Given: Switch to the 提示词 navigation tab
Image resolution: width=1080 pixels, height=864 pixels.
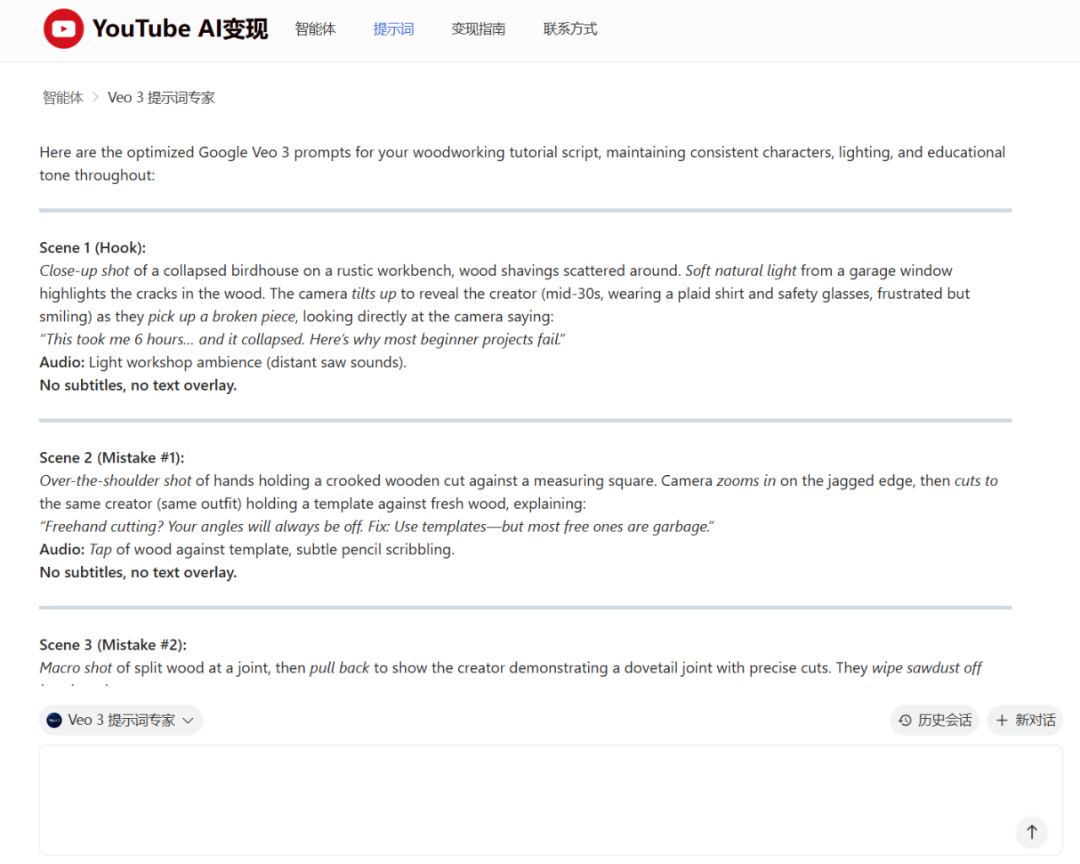Looking at the screenshot, I should click(x=393, y=29).
